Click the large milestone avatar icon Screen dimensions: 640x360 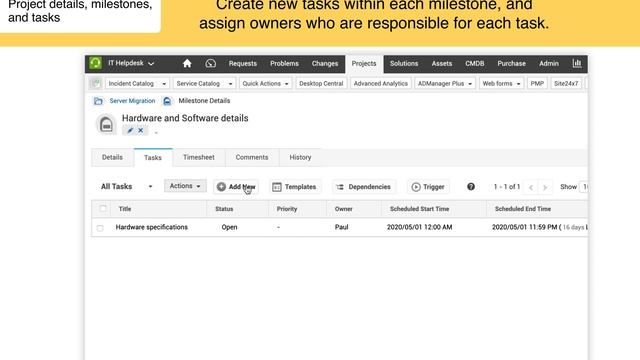106,124
